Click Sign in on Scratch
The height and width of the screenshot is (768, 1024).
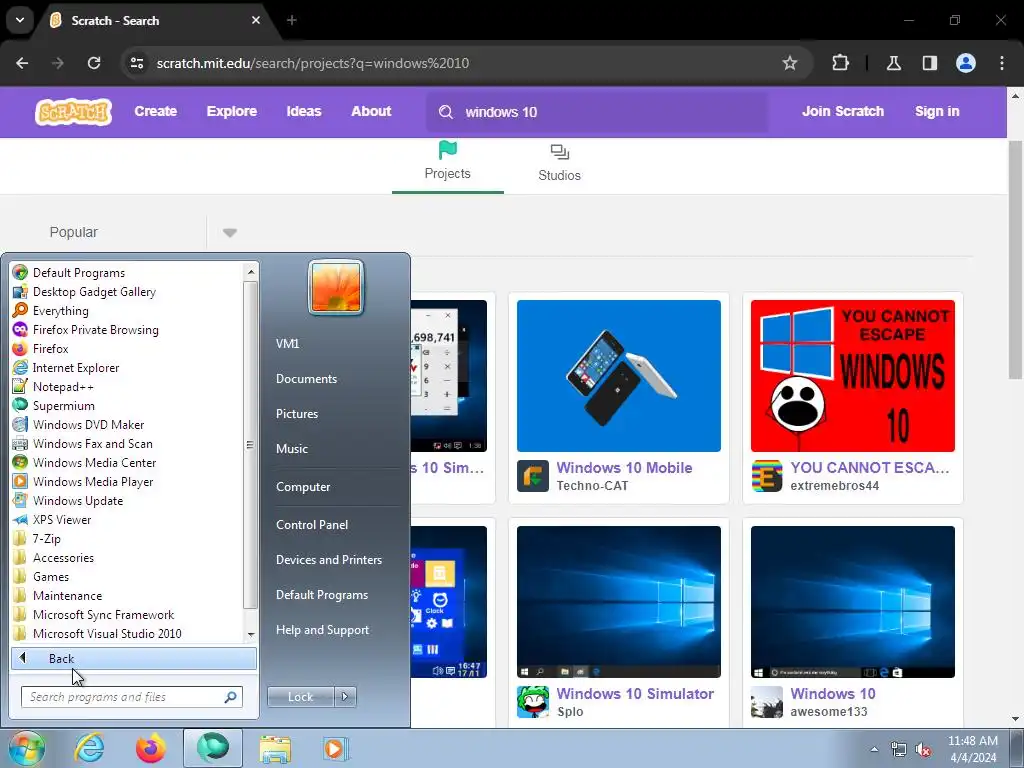pos(937,112)
